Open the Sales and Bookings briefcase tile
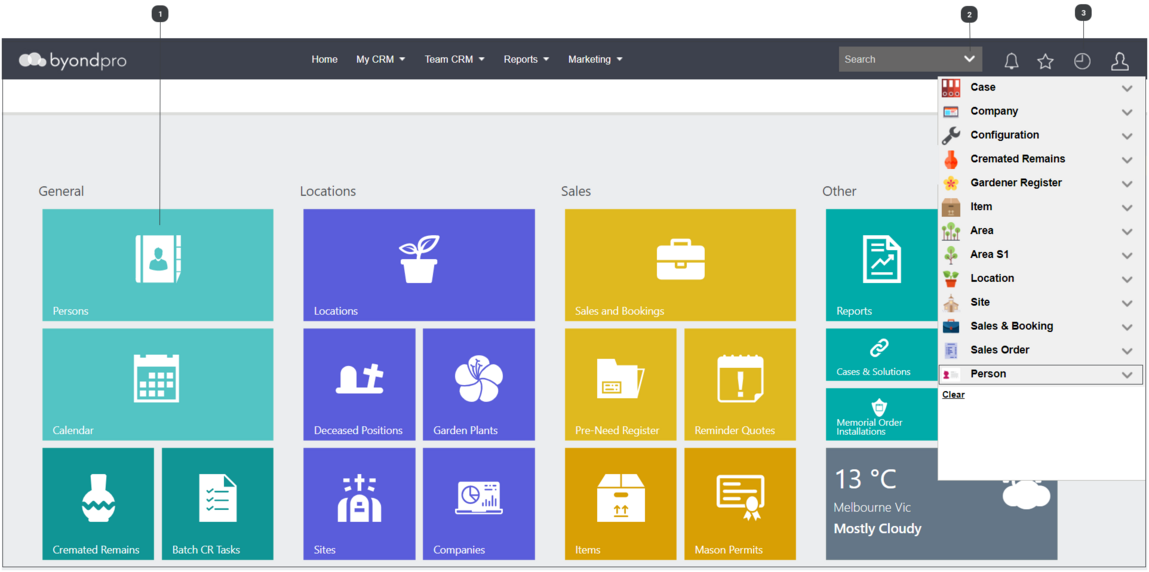The height and width of the screenshot is (572, 1149). [x=680, y=265]
